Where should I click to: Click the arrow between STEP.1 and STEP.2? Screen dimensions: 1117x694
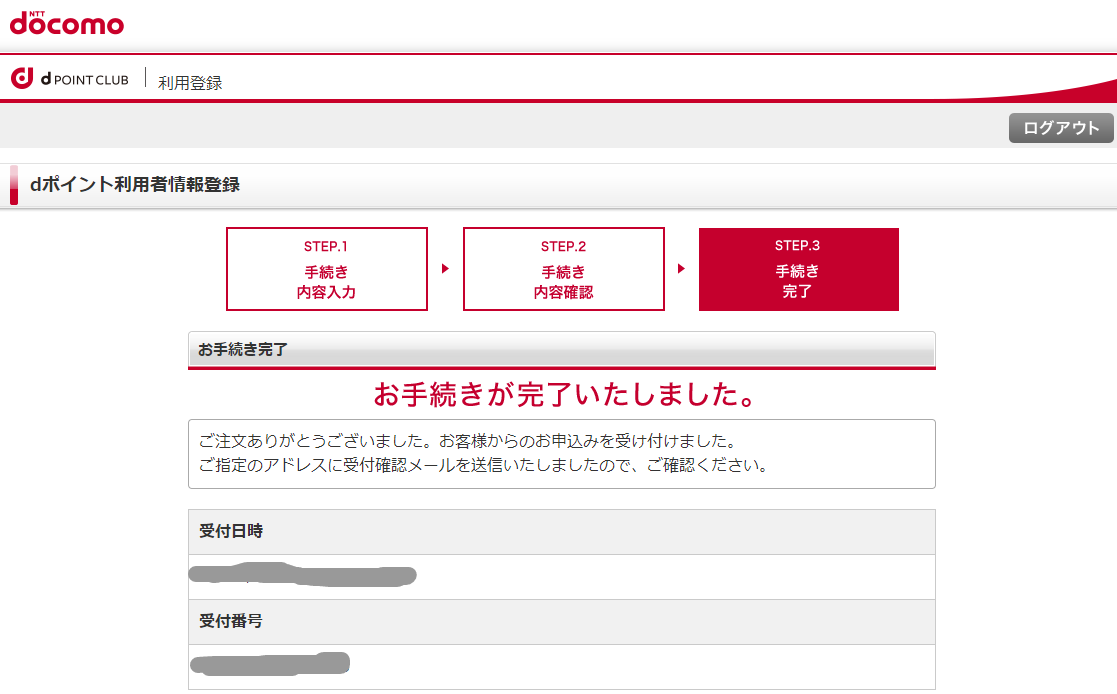(445, 269)
